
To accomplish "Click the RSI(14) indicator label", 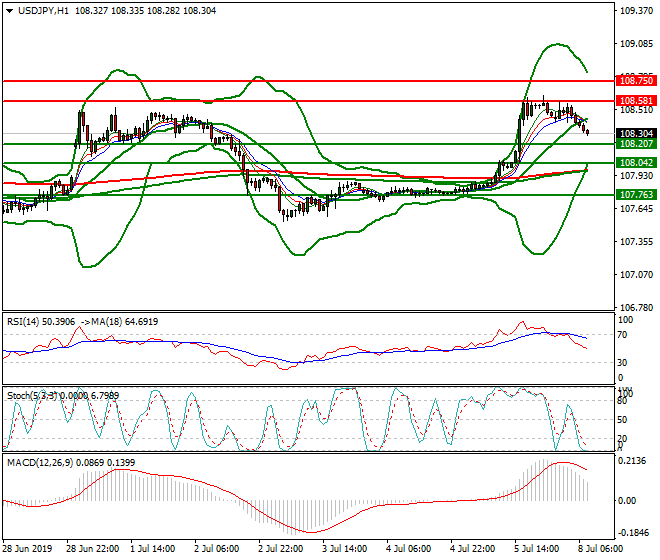I will 22,321.
